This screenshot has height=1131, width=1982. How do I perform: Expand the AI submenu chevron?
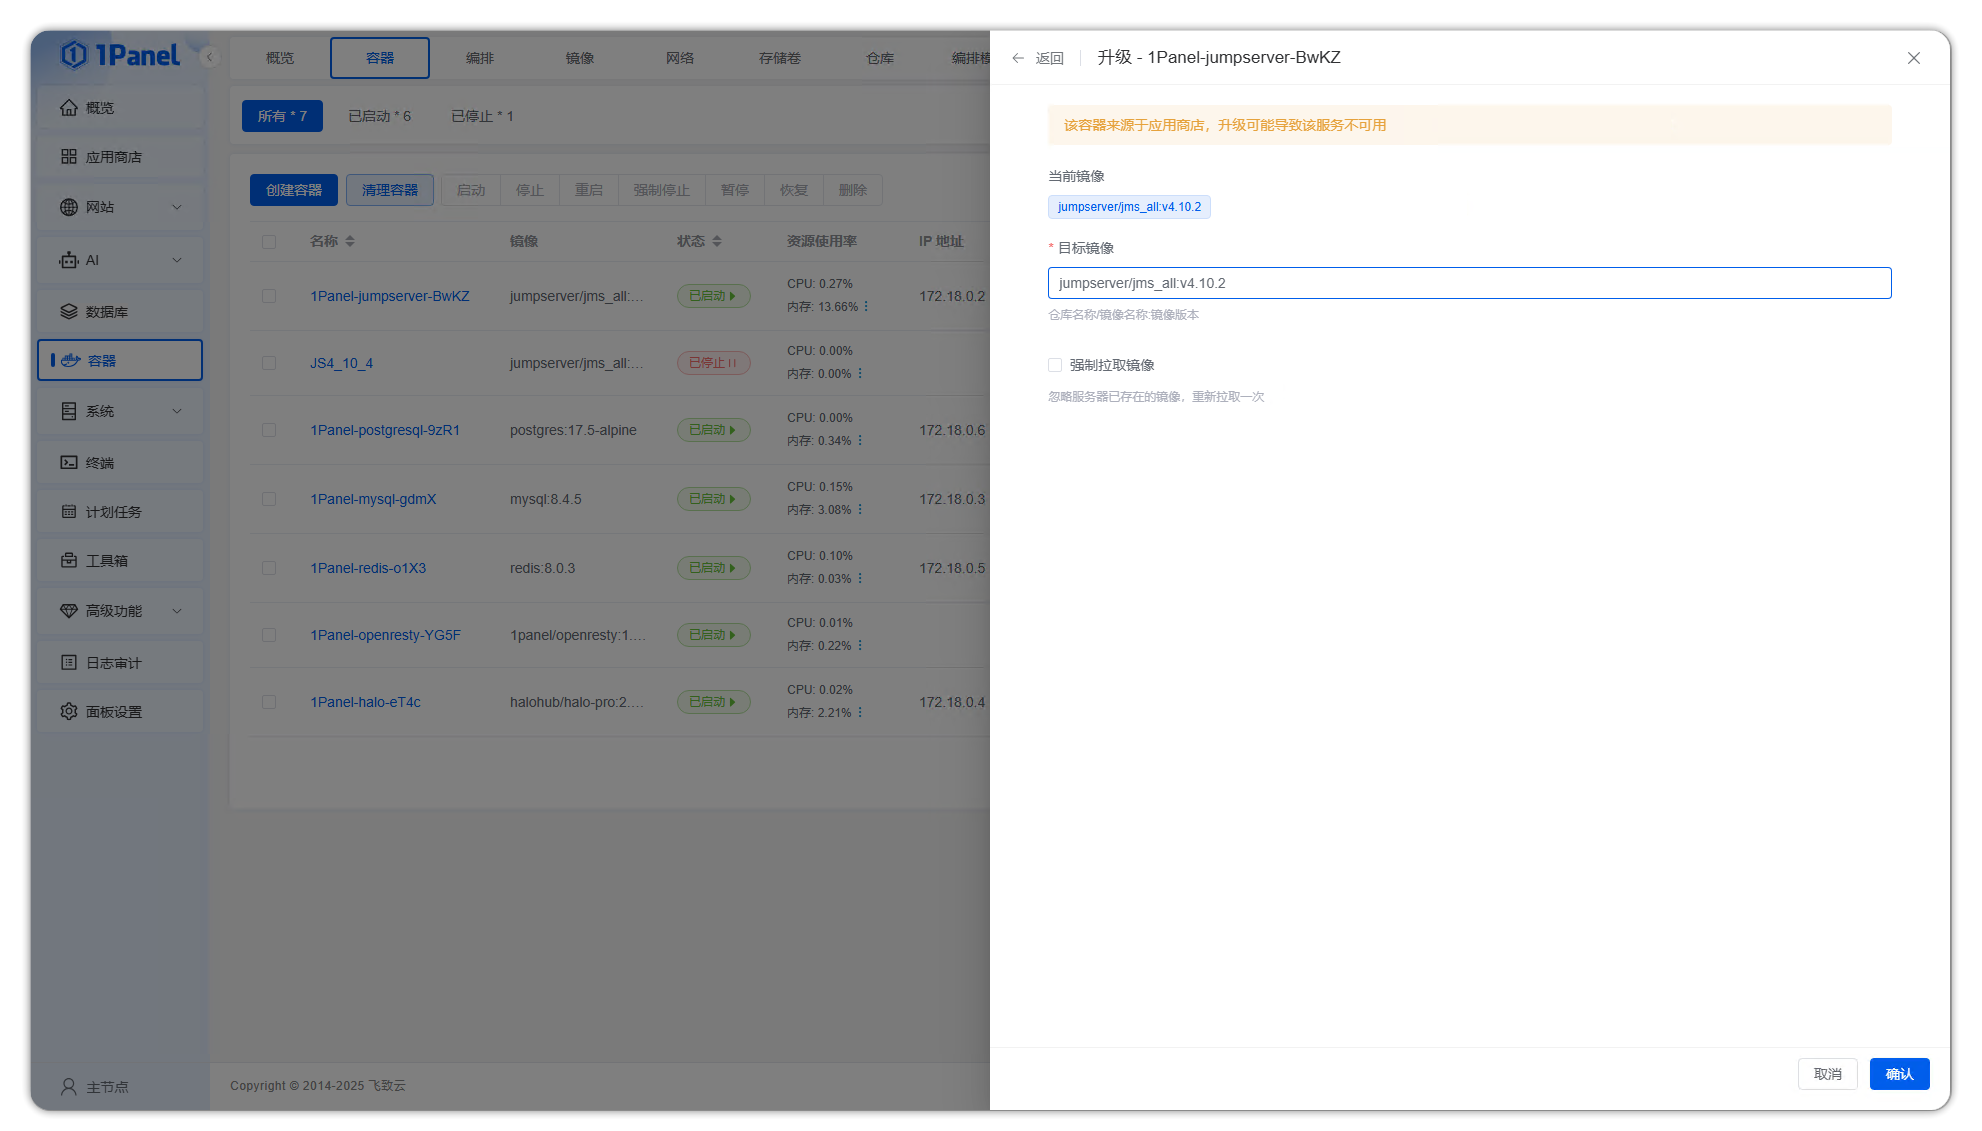(x=177, y=260)
